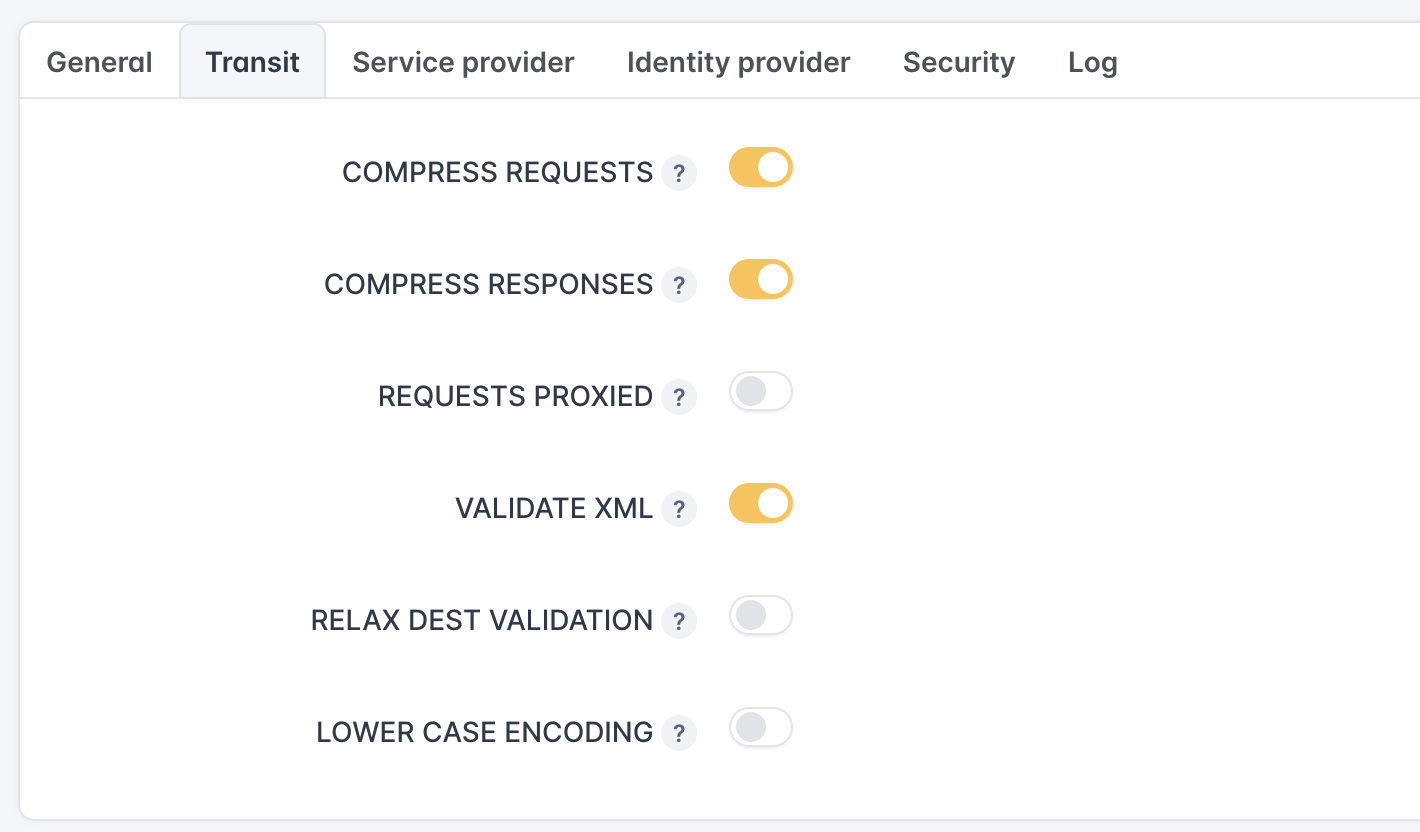
Task: Select the Transit tab
Action: pos(252,62)
